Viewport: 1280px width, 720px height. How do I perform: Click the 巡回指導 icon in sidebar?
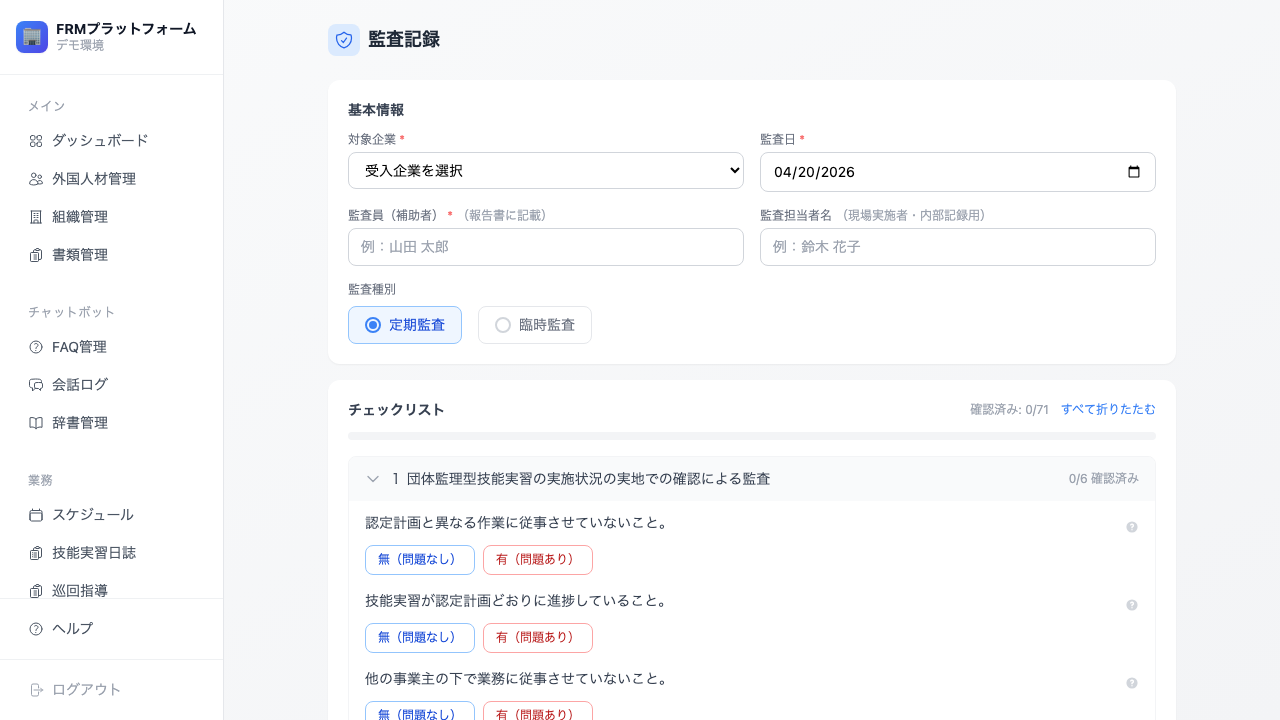point(36,591)
